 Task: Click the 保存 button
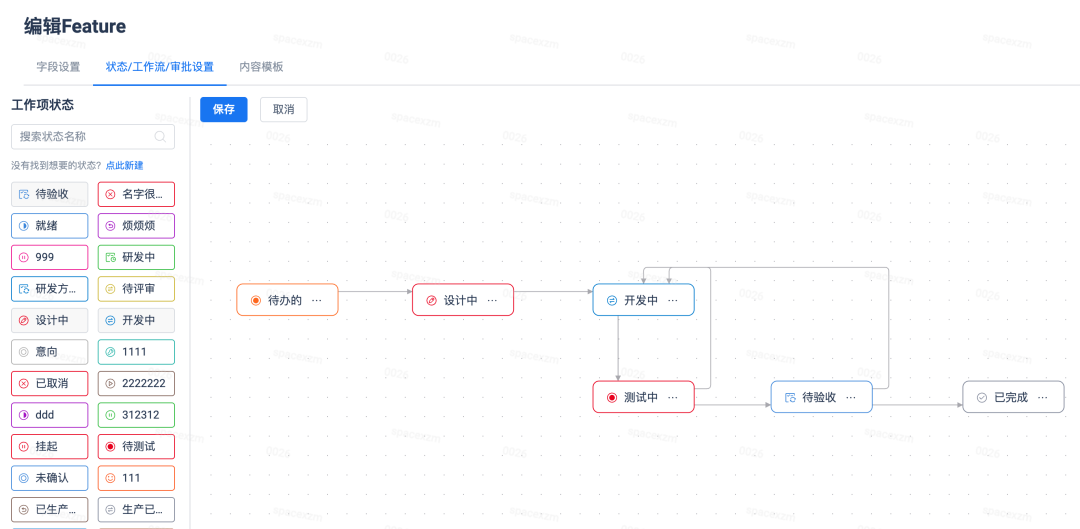[x=224, y=110]
